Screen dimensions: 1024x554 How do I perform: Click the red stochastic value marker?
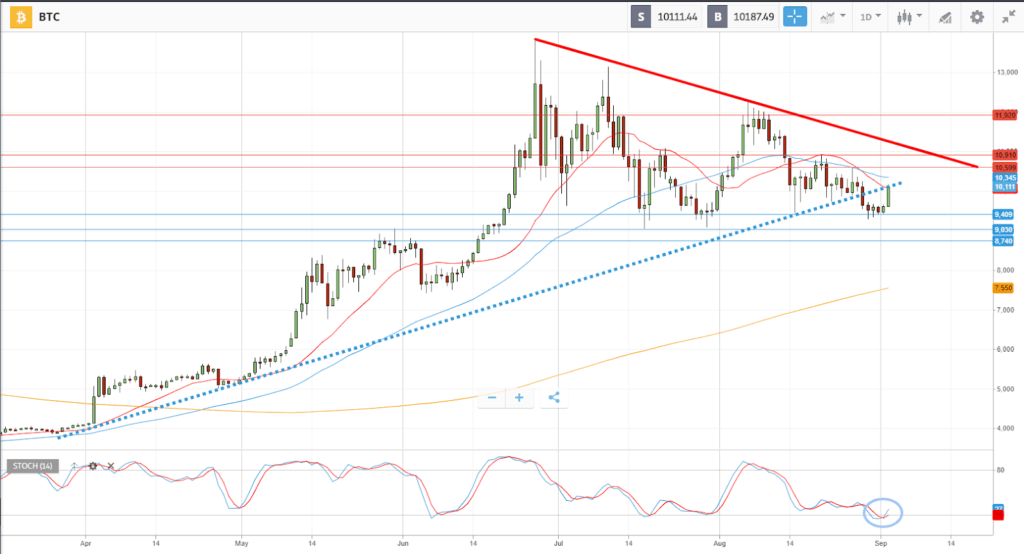[x=998, y=515]
